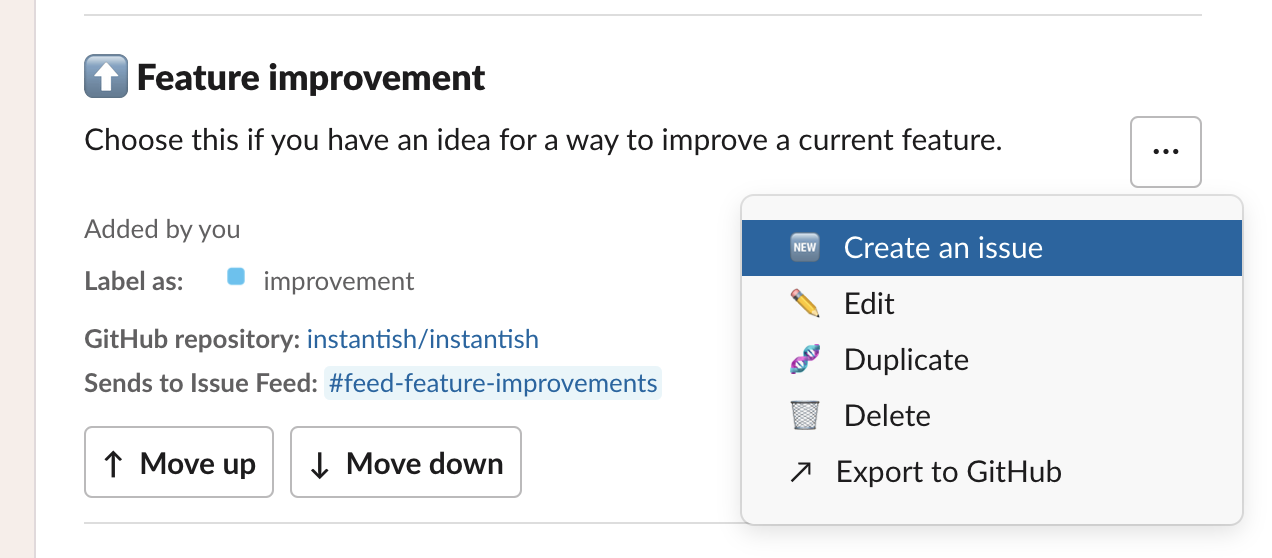Click the pencil Edit icon
Viewport: 1272px width, 558px height.
tap(804, 303)
